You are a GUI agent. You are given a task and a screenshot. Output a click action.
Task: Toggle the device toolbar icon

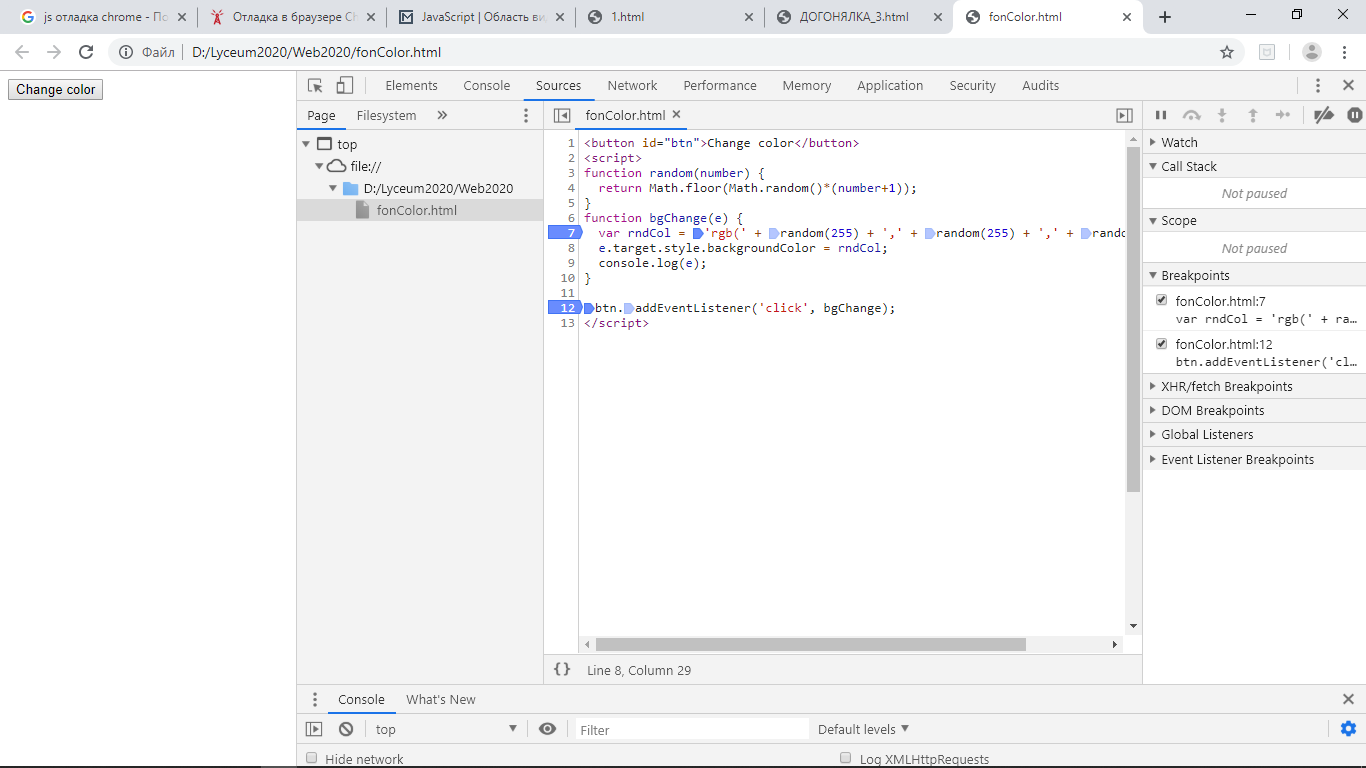(345, 86)
